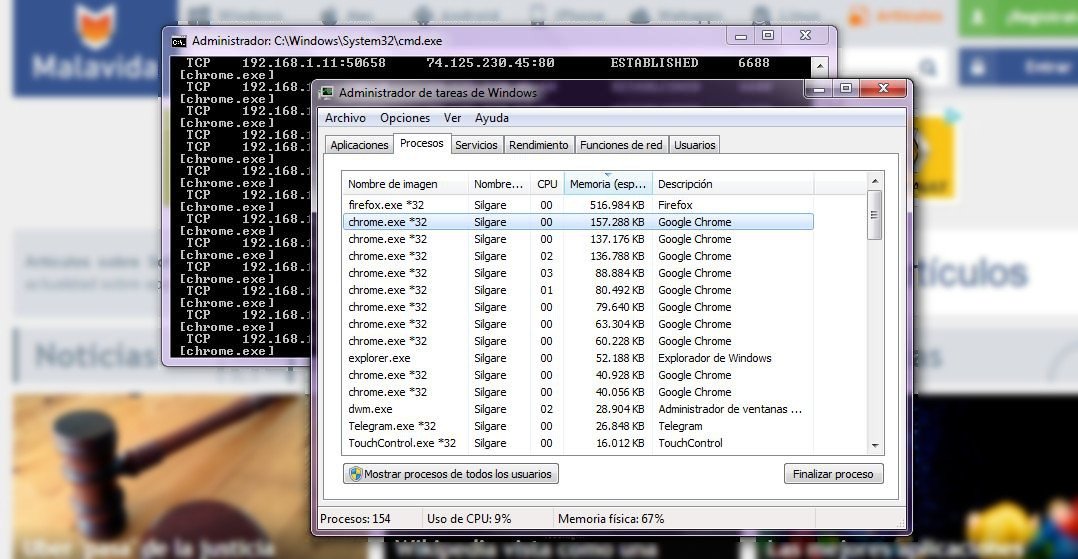The image size is (1078, 559).
Task: Select the TouchControl.exe *32 process row
Action: [x=578, y=443]
